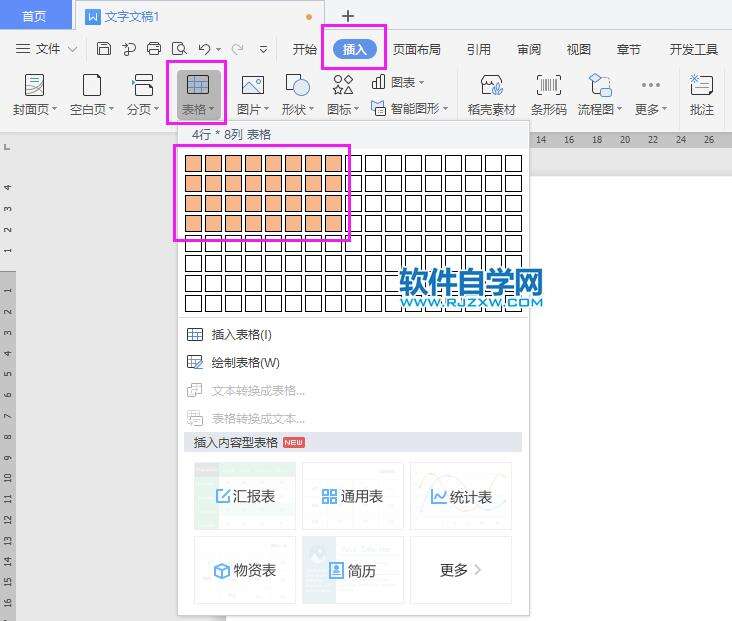The height and width of the screenshot is (621, 732).
Task: Open the Page Layout (页面布局) tab
Action: coord(416,49)
